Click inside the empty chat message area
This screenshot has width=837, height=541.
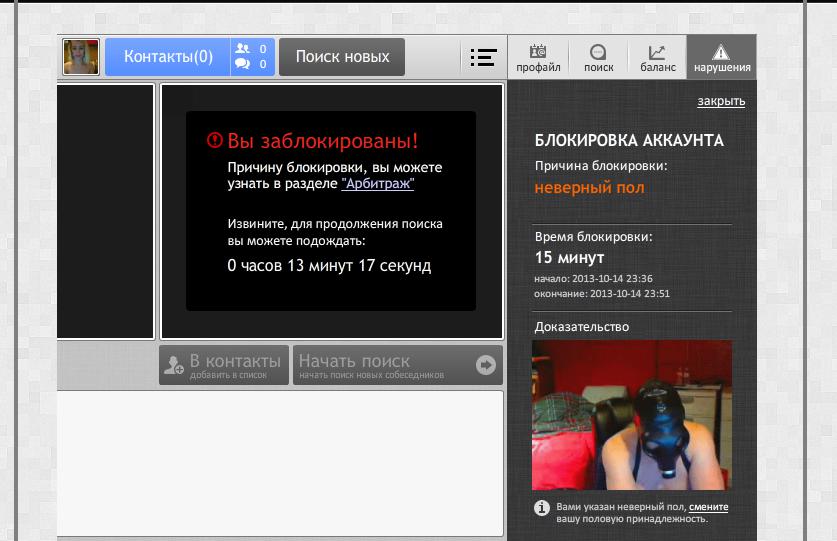[280, 463]
